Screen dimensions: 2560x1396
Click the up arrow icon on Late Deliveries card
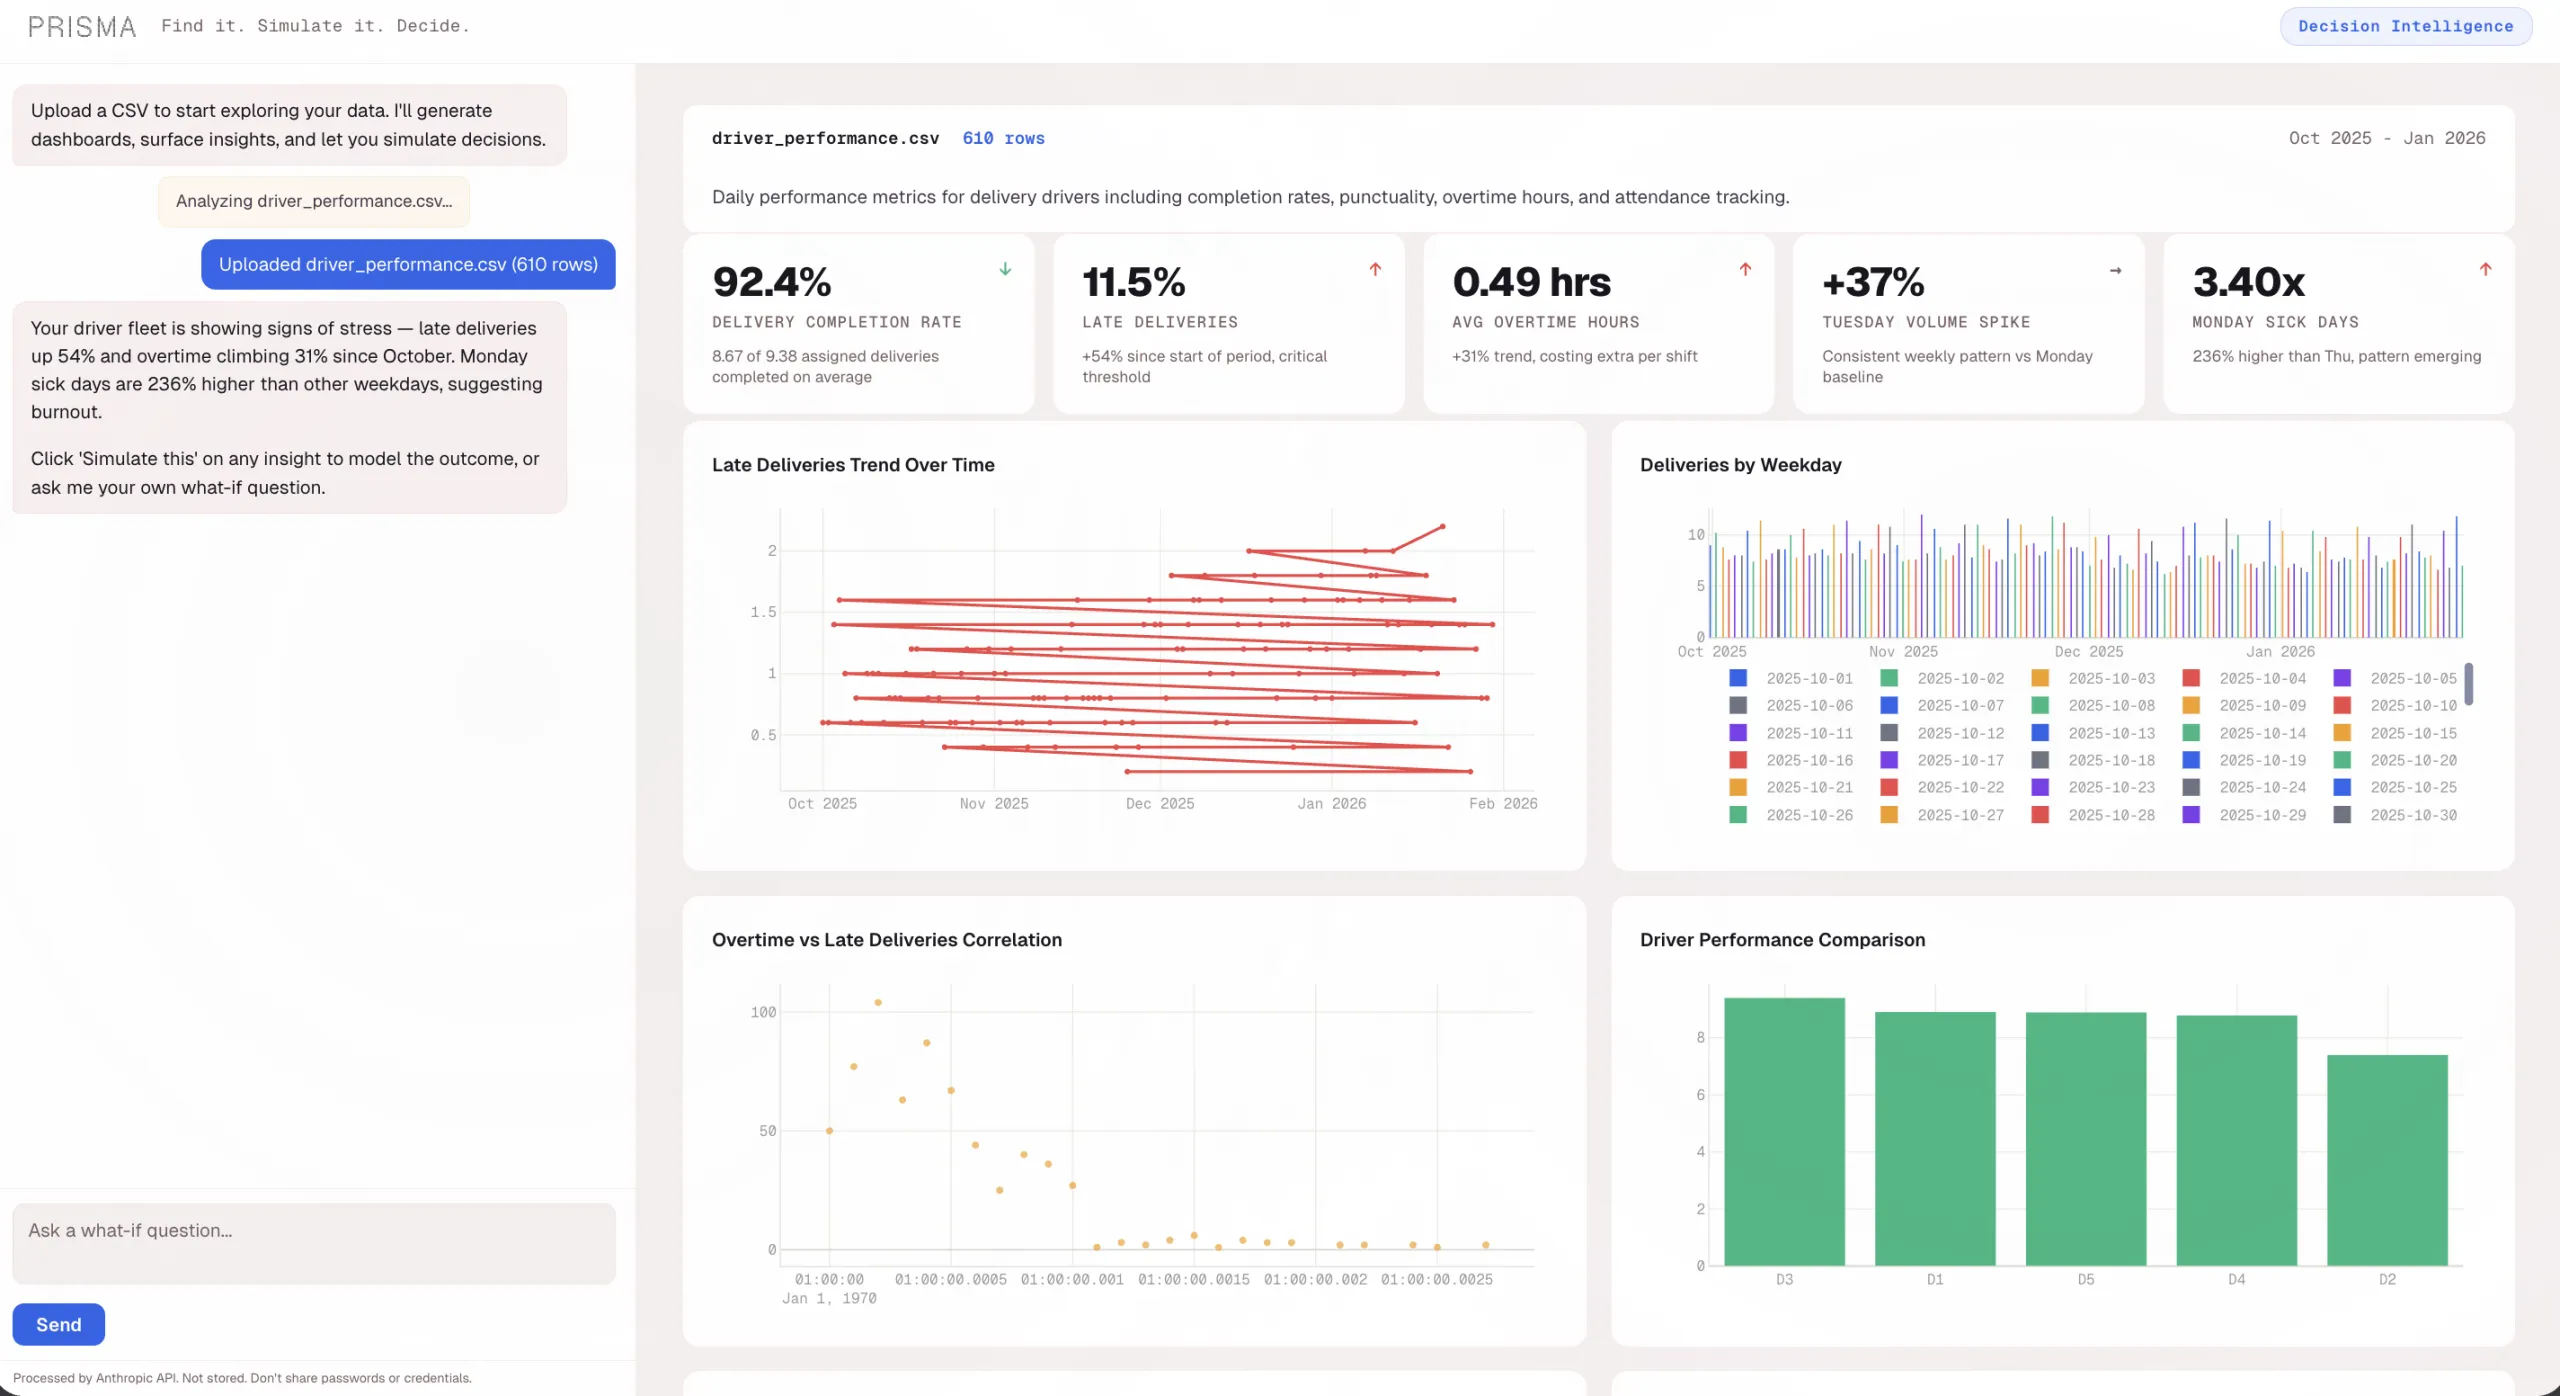[1375, 268]
